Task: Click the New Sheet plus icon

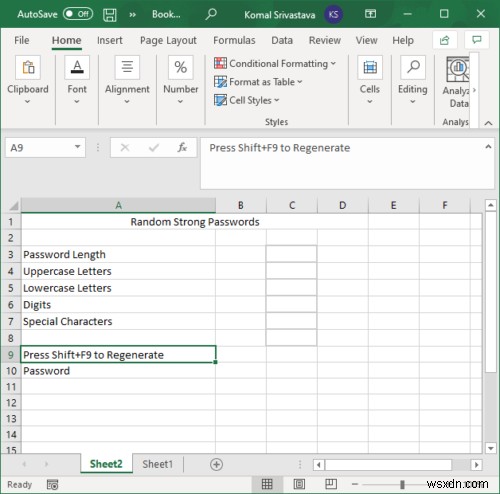Action: [216, 464]
